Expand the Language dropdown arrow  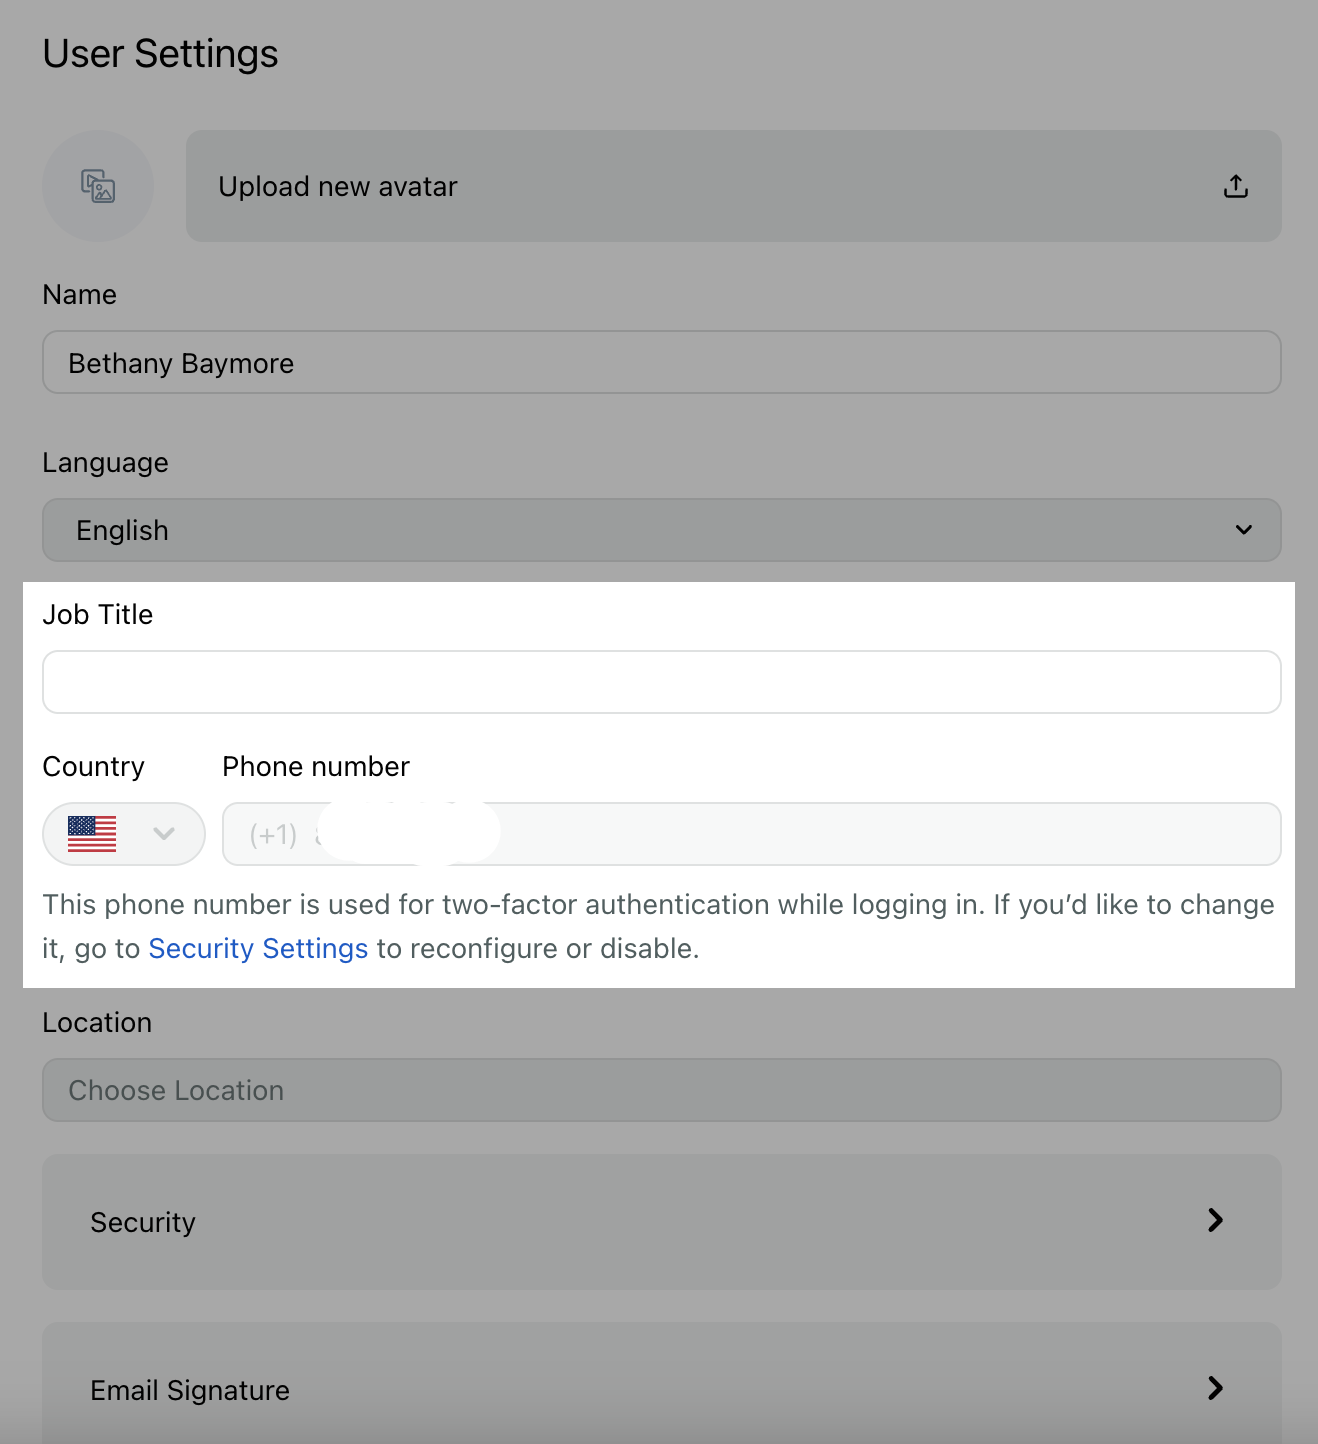1244,530
